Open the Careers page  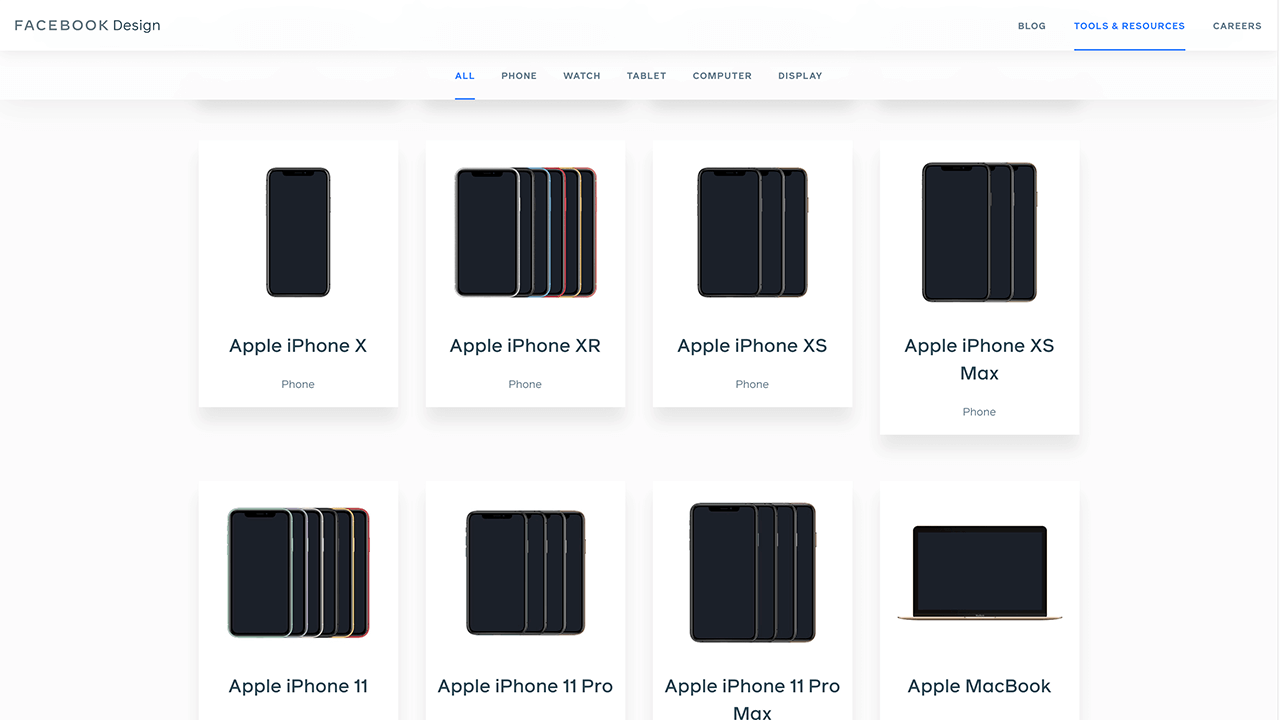coord(1237,26)
